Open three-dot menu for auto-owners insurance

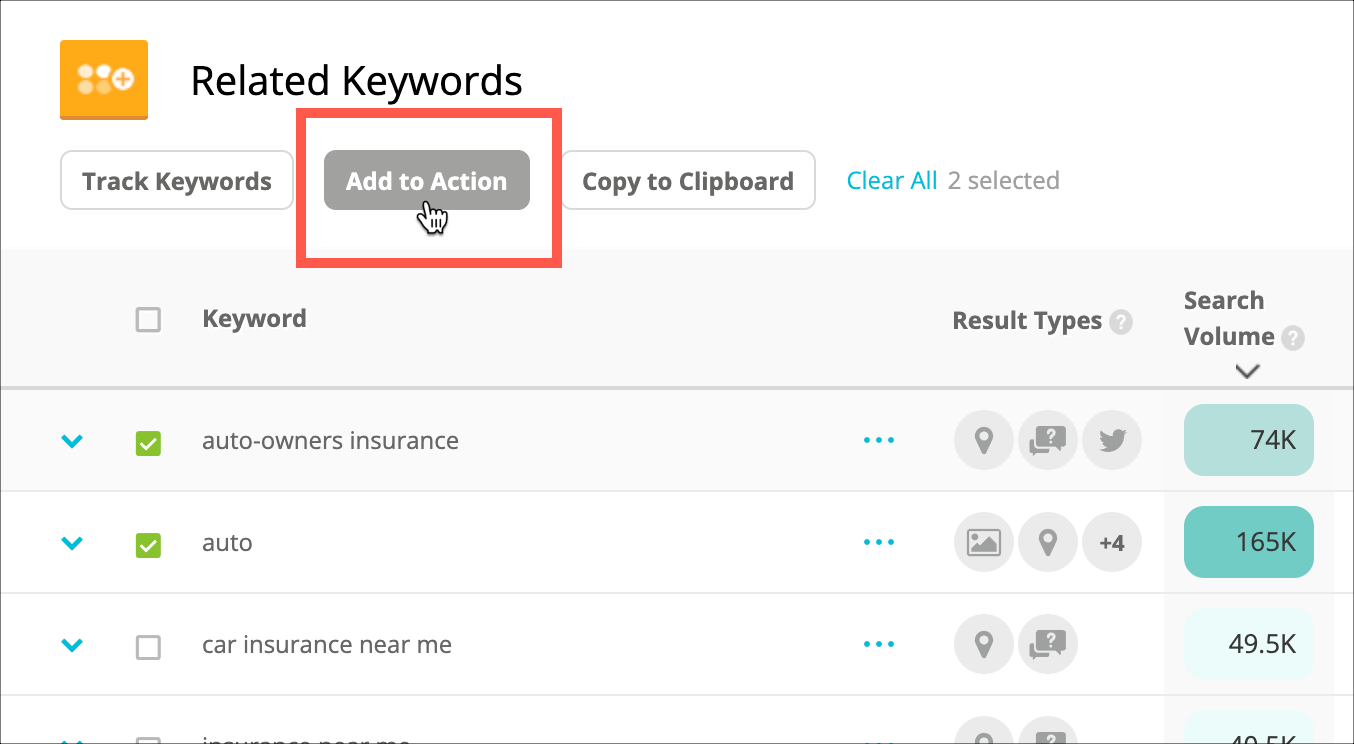click(879, 440)
